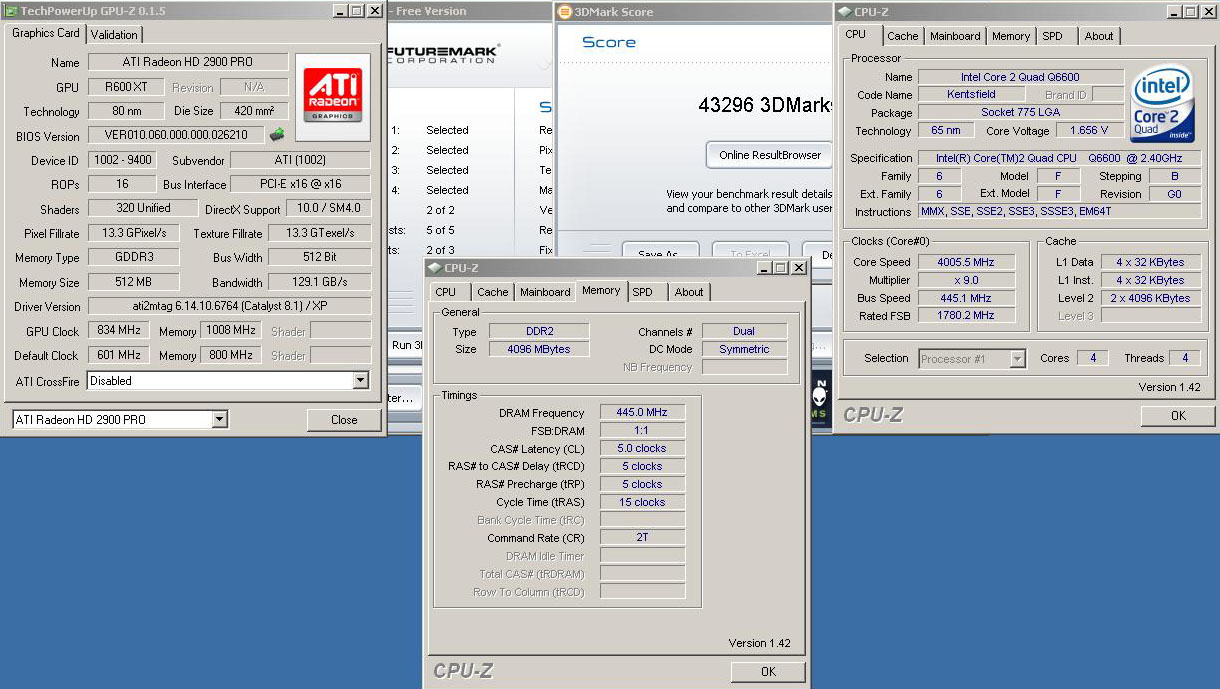This screenshot has height=689, width=1220.
Task: Open the Mainboard tab in right CPU-Z window
Action: (x=955, y=36)
